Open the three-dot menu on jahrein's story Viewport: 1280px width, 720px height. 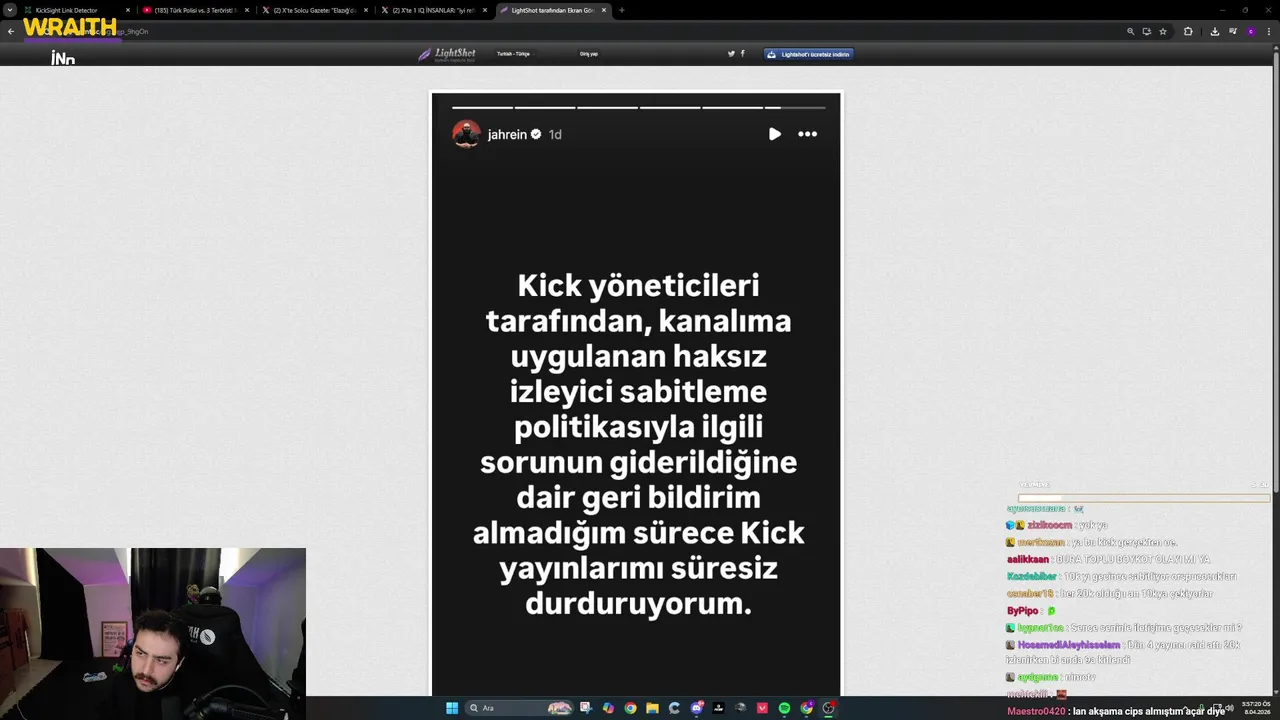click(807, 134)
